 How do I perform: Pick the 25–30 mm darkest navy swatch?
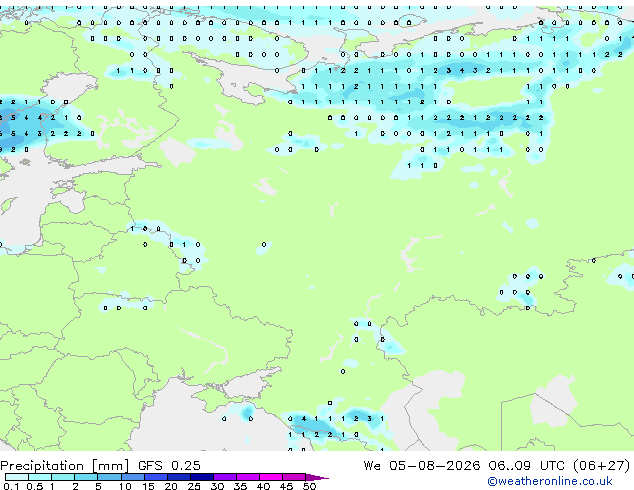(202, 477)
